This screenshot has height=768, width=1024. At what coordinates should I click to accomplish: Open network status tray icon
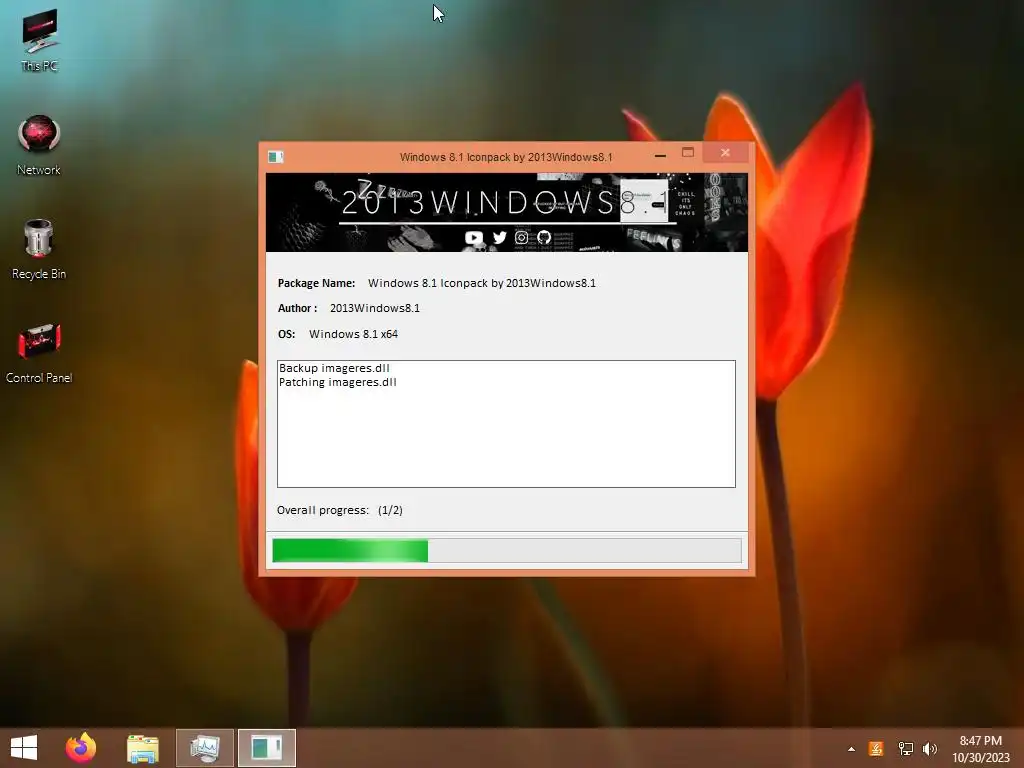905,749
